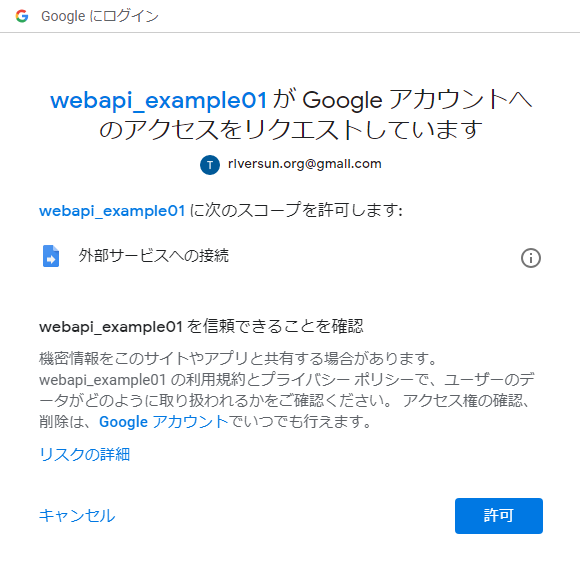Open the リスクの詳細 link
The width and height of the screenshot is (580, 568).
coord(84,454)
